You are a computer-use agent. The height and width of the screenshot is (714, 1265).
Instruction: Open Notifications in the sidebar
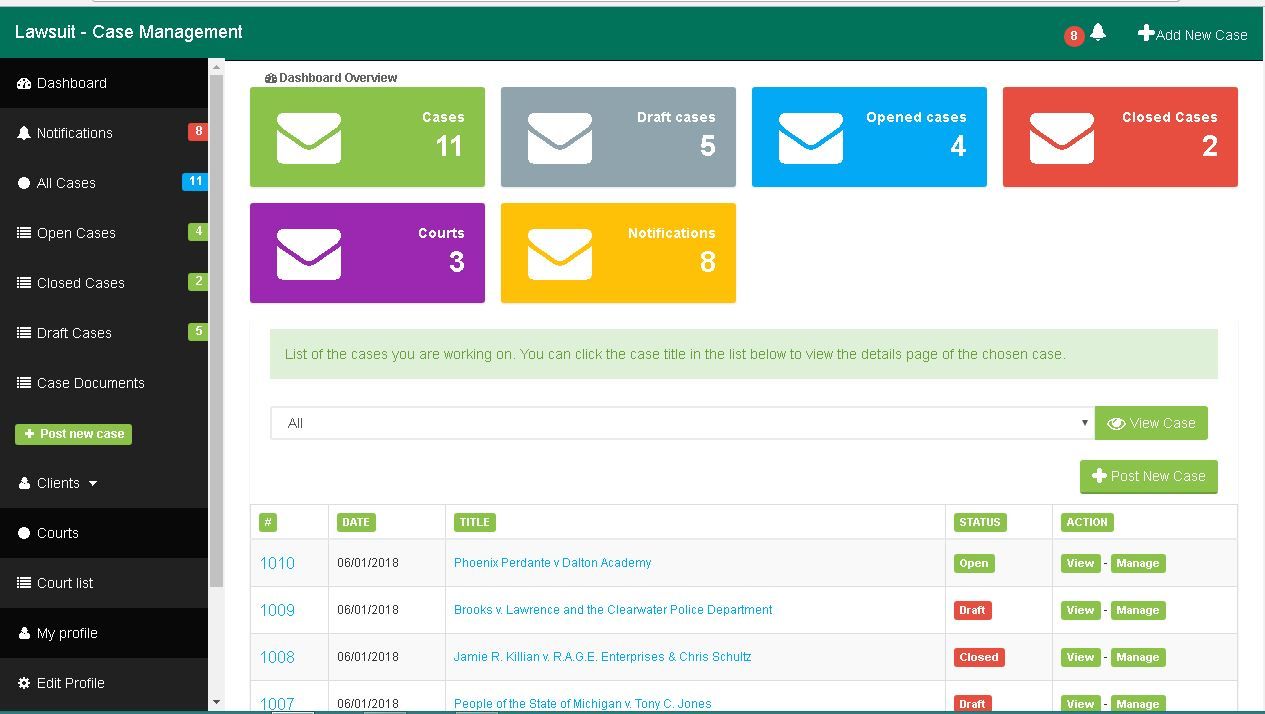(x=74, y=133)
